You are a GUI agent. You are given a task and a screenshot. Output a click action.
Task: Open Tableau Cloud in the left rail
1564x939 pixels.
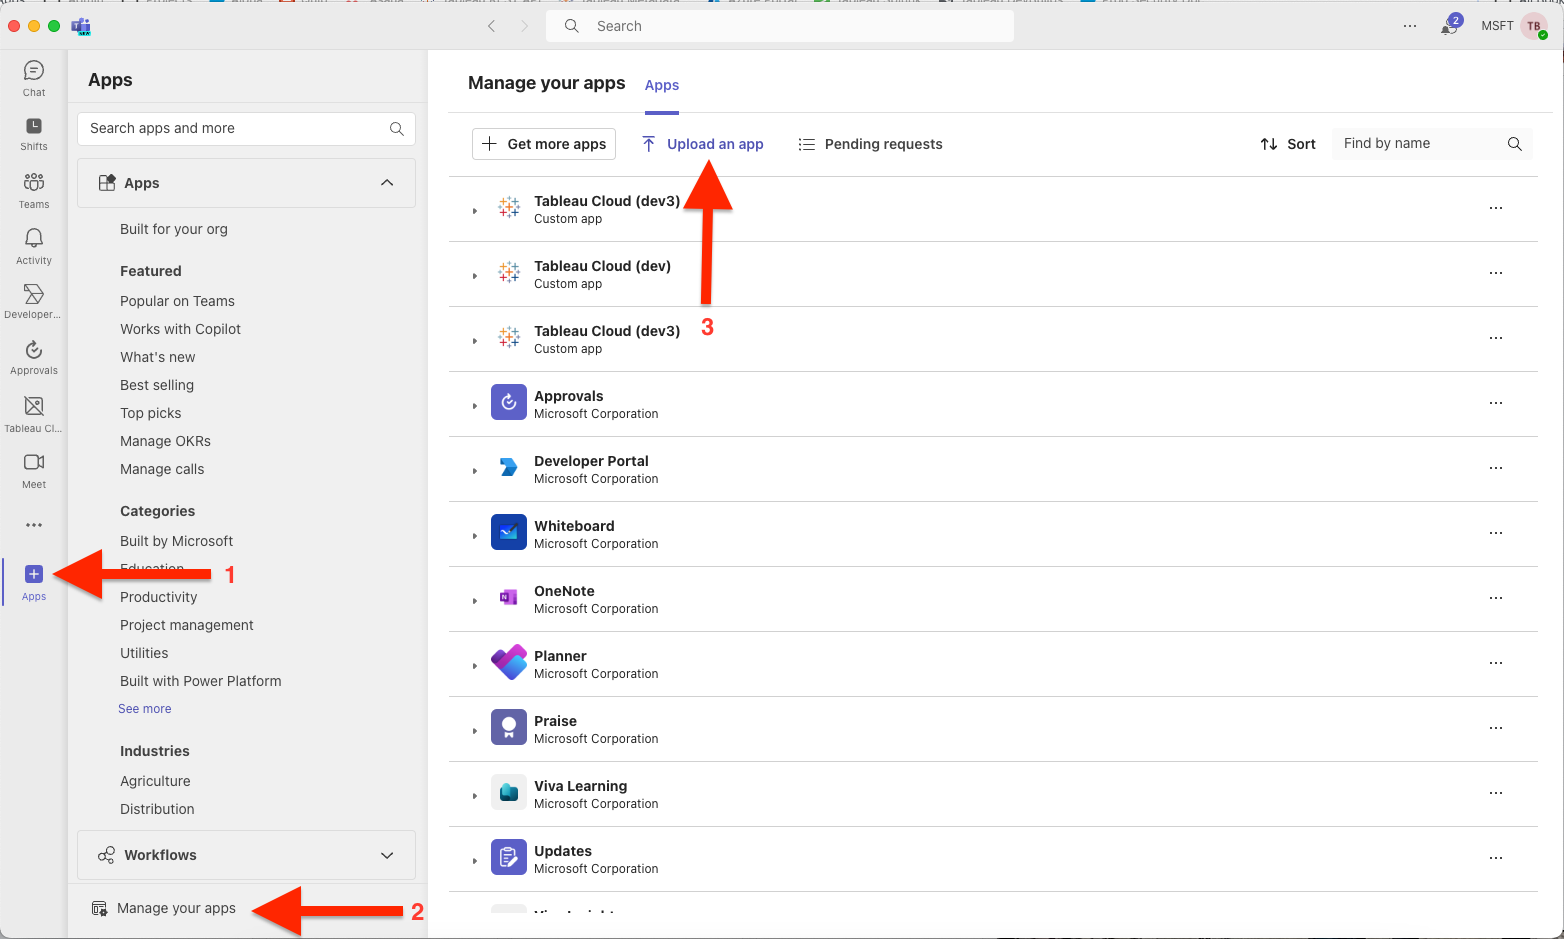pos(34,414)
